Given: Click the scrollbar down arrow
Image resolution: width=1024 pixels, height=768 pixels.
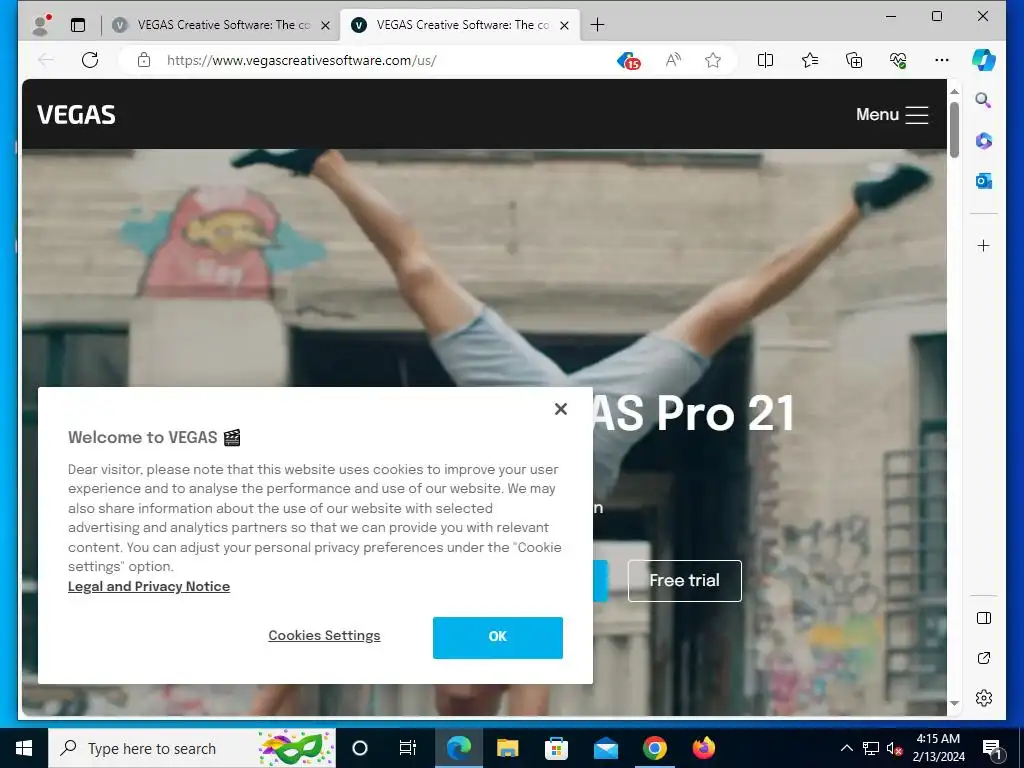Looking at the screenshot, I should click(954, 703).
